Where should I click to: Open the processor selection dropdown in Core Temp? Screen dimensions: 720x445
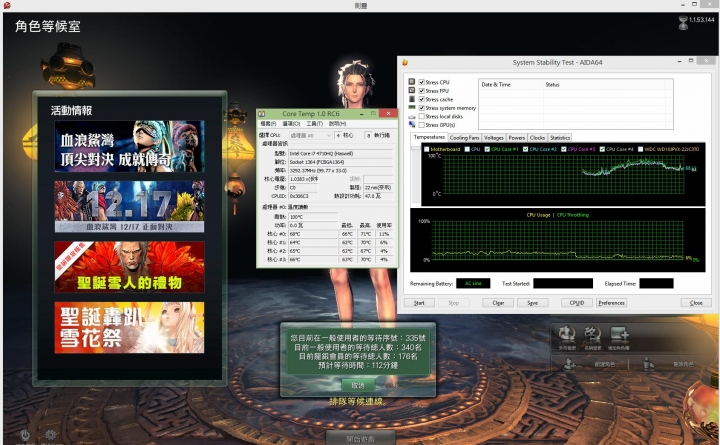click(x=310, y=135)
